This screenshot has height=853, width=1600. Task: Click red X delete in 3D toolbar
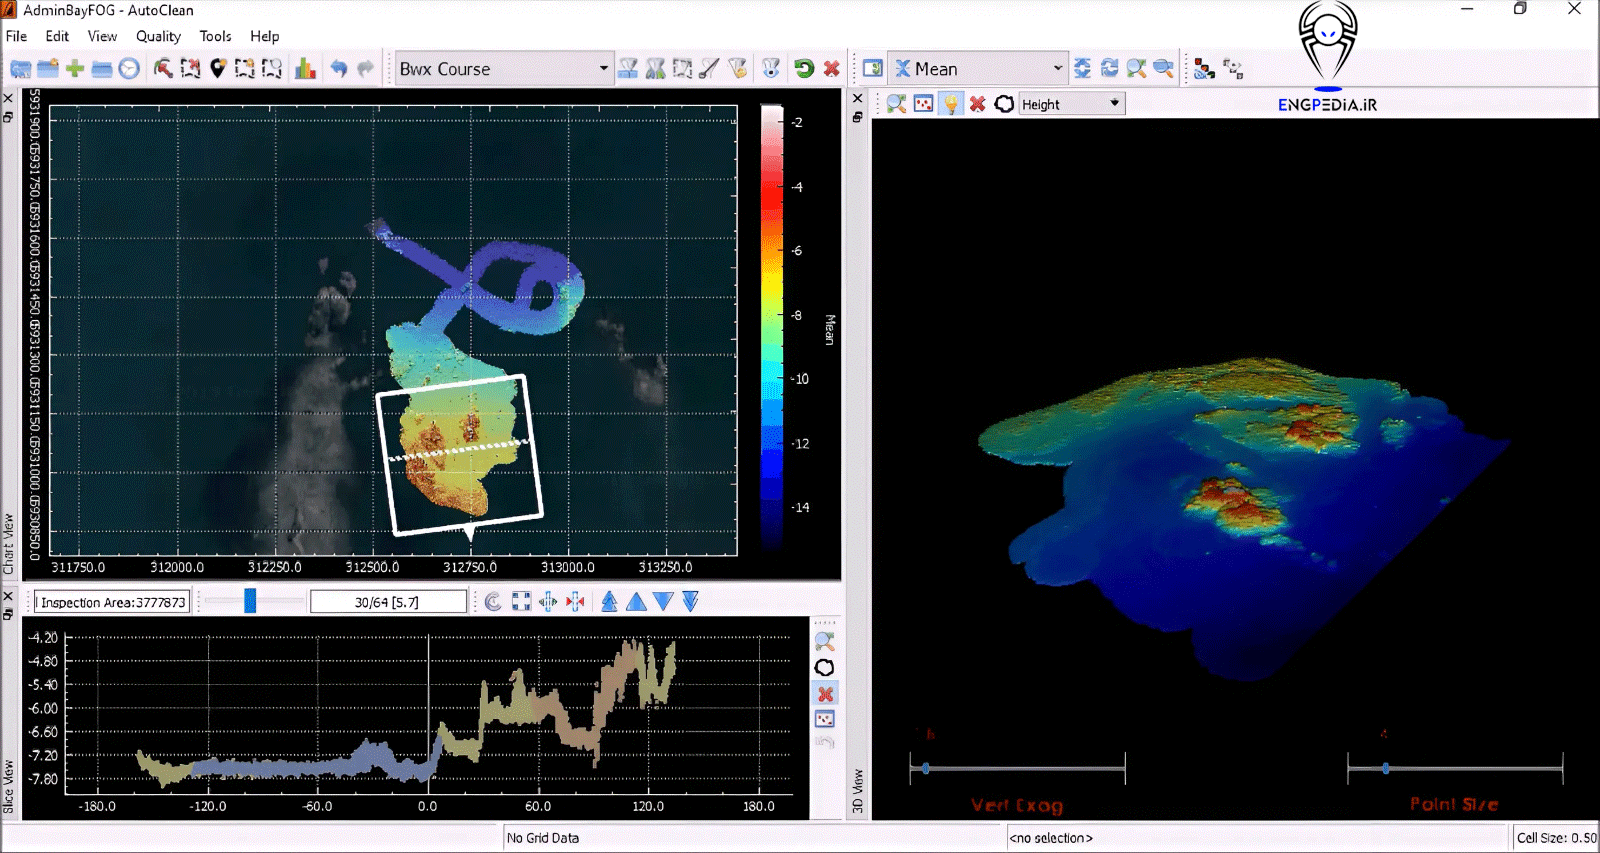(977, 104)
